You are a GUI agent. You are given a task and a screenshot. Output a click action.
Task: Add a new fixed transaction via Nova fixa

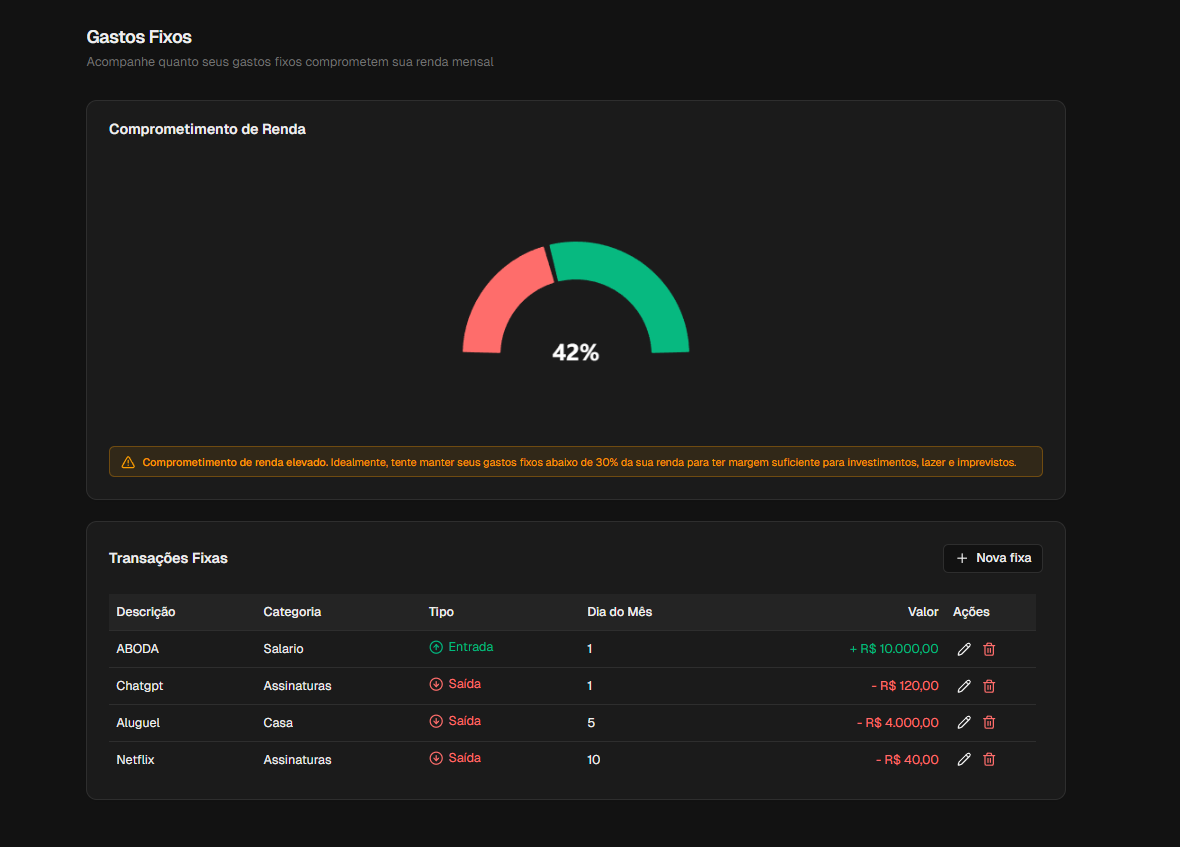click(x=992, y=558)
